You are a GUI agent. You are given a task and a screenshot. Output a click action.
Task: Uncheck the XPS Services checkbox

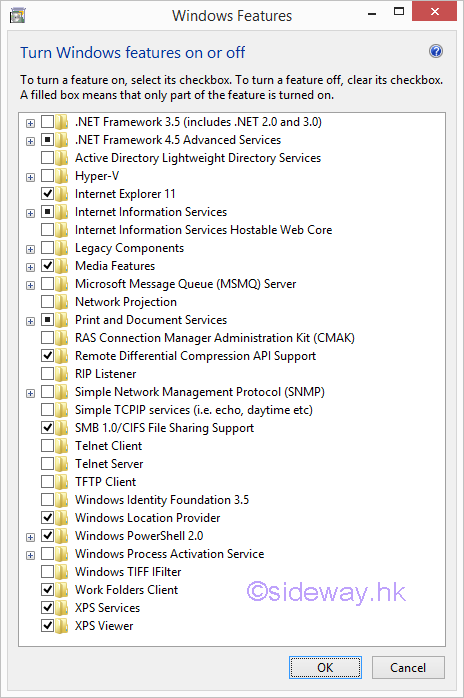click(x=47, y=607)
